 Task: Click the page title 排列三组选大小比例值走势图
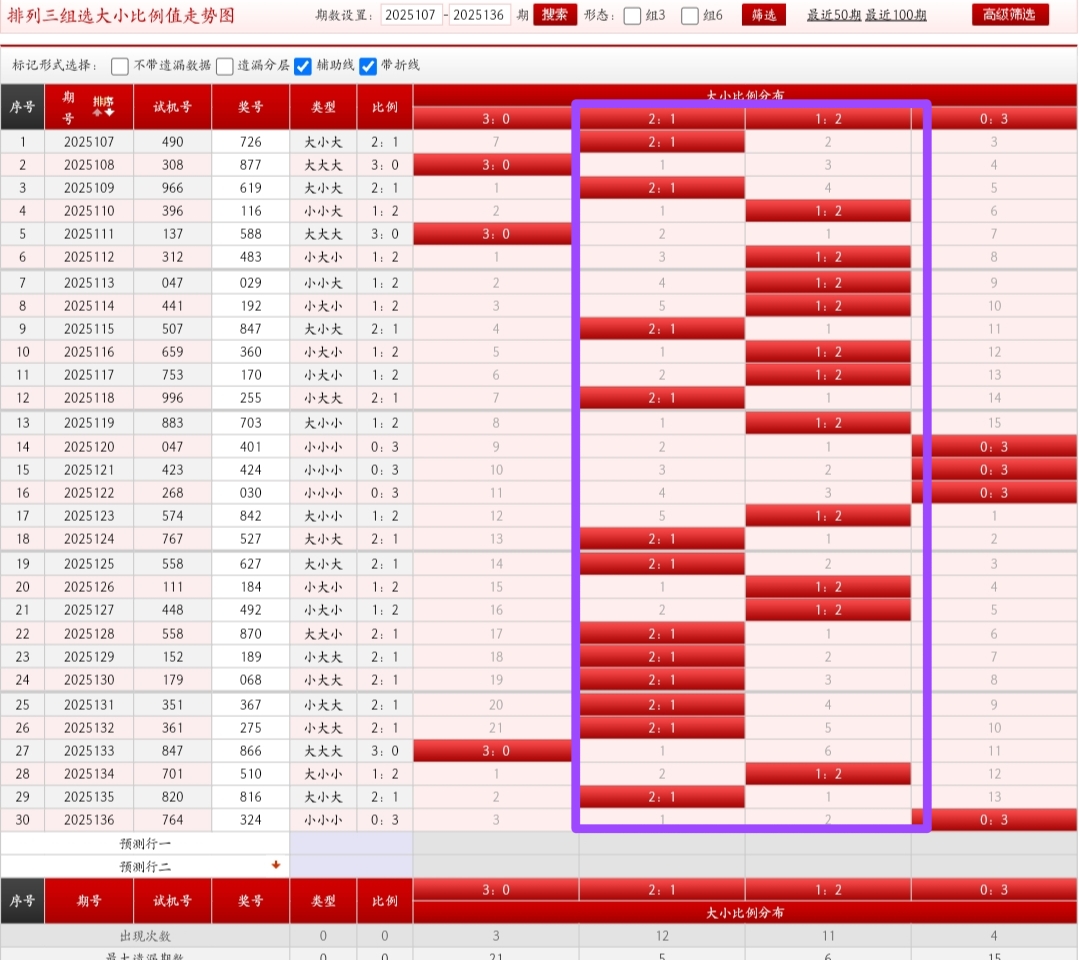point(121,15)
